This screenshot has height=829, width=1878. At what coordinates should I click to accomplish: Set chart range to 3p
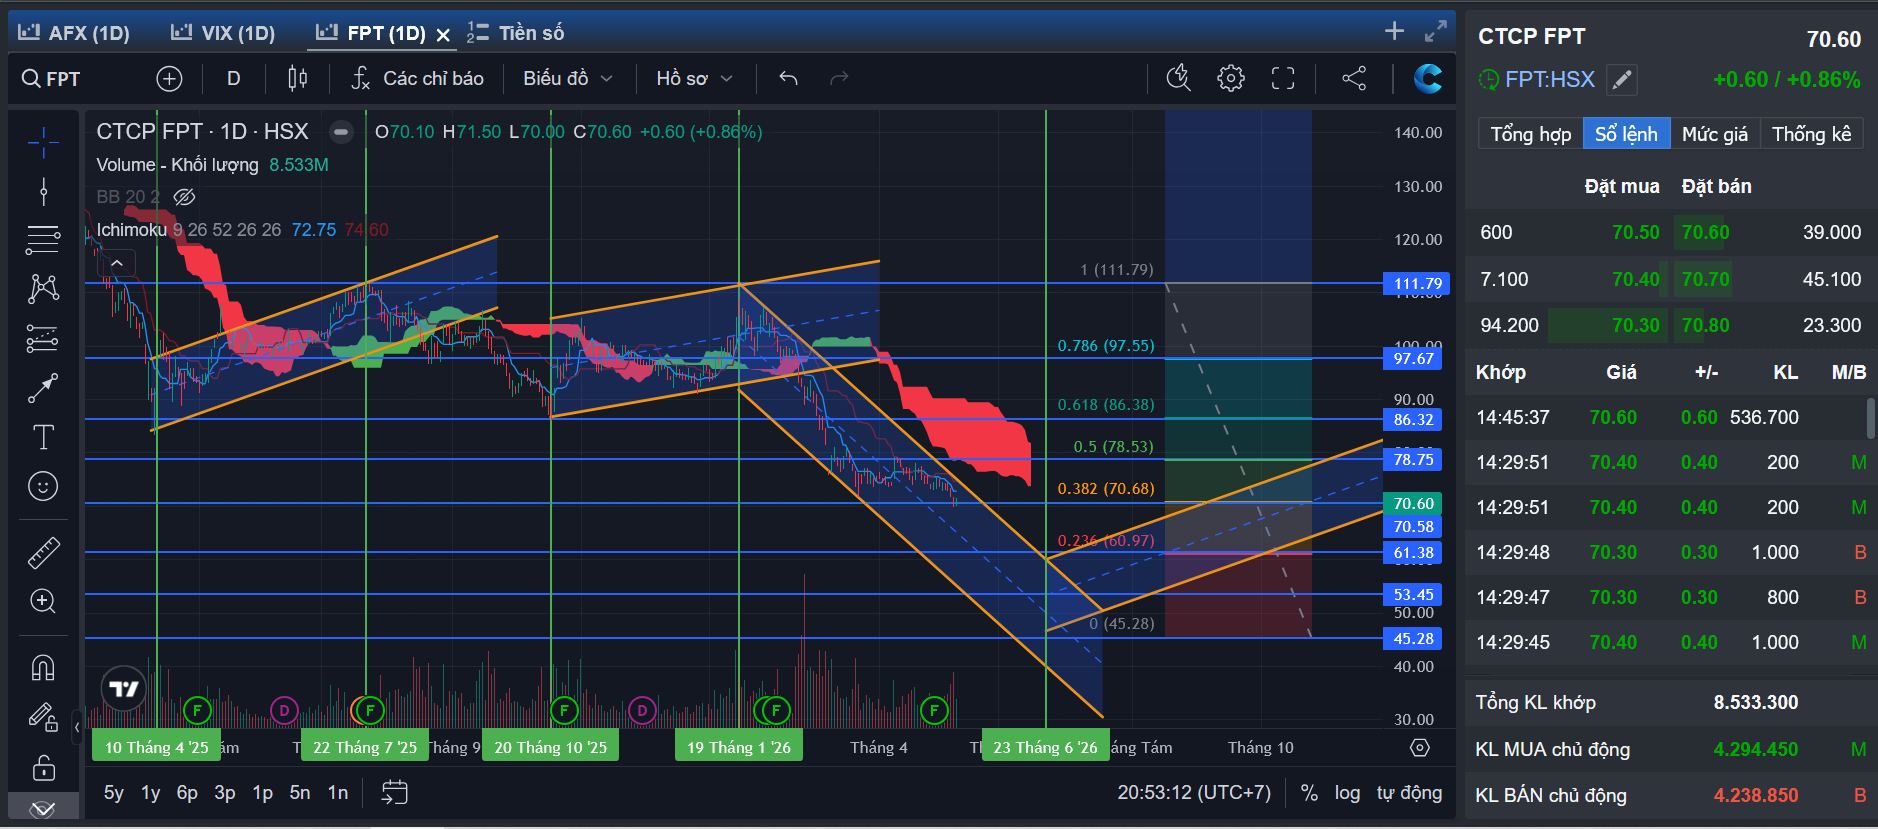tap(225, 793)
